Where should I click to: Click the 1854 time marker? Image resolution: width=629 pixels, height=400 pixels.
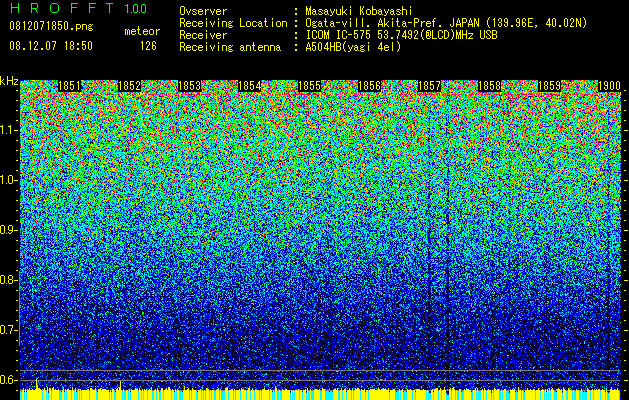(x=250, y=86)
